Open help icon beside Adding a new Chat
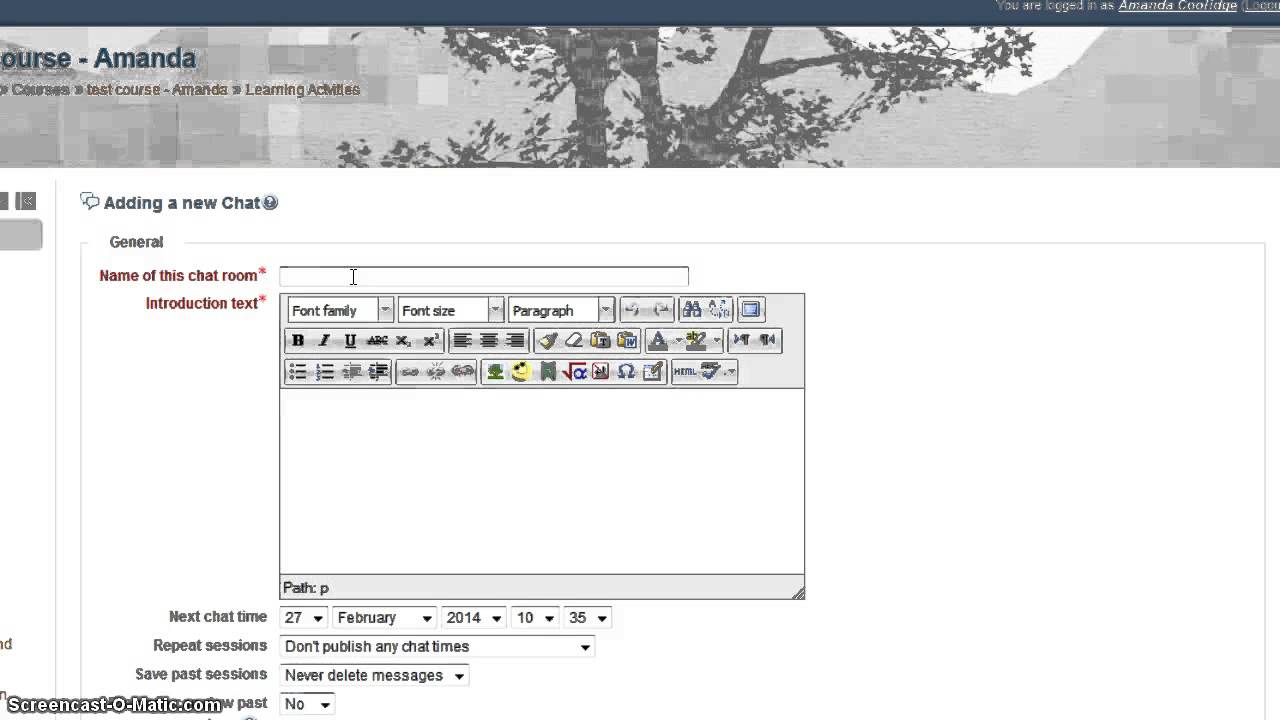Viewport: 1280px width, 720px height. [x=270, y=203]
